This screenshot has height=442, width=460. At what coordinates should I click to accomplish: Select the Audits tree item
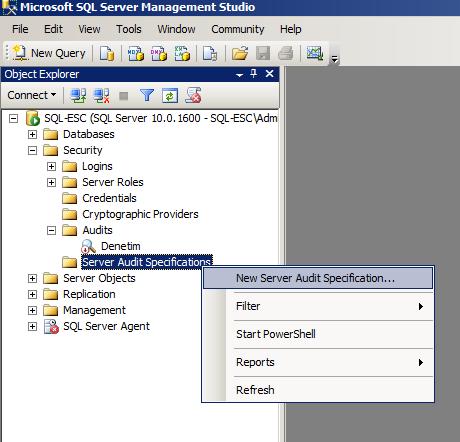pyautogui.click(x=97, y=230)
